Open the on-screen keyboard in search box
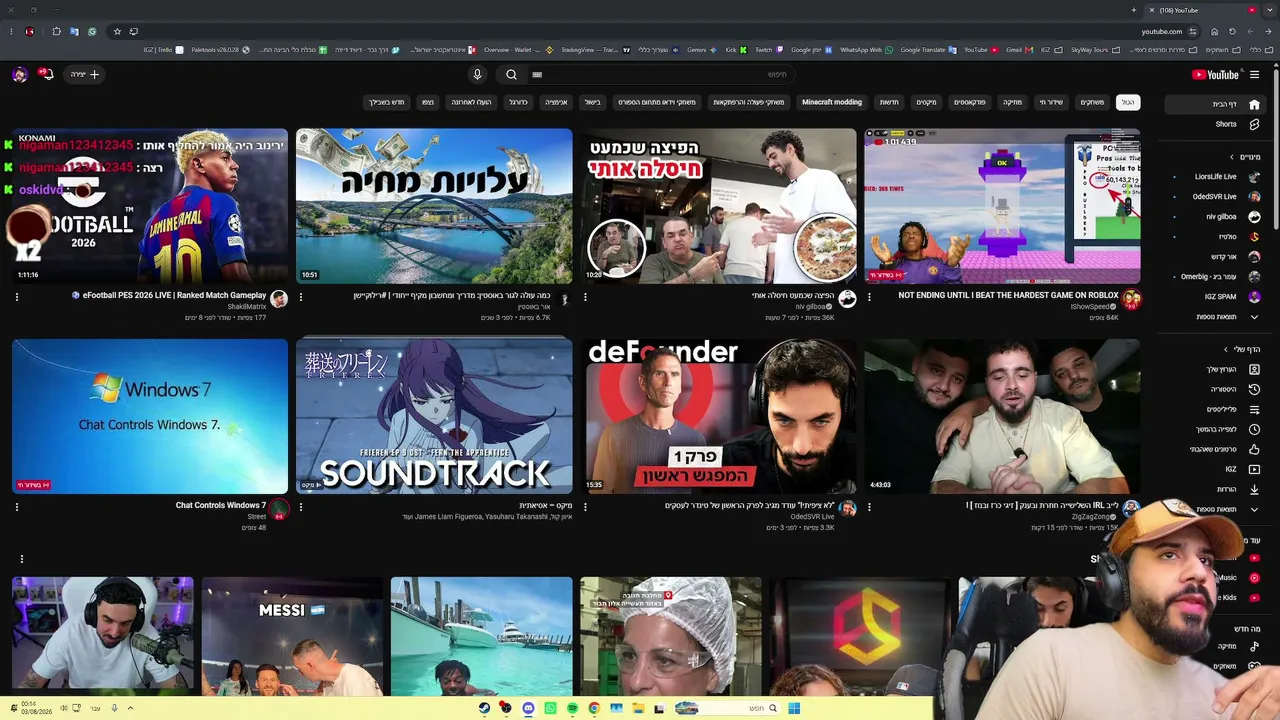The width and height of the screenshot is (1280, 720). 537,74
